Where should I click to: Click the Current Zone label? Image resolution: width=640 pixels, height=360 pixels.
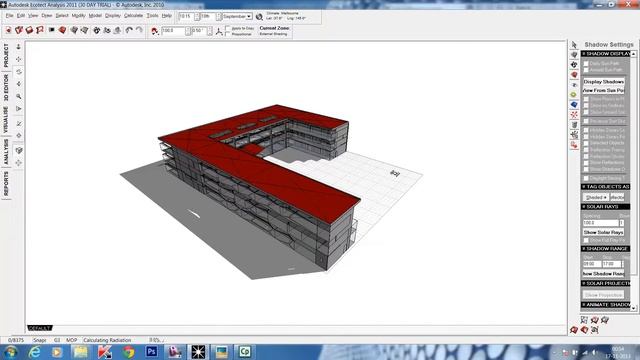[274, 28]
